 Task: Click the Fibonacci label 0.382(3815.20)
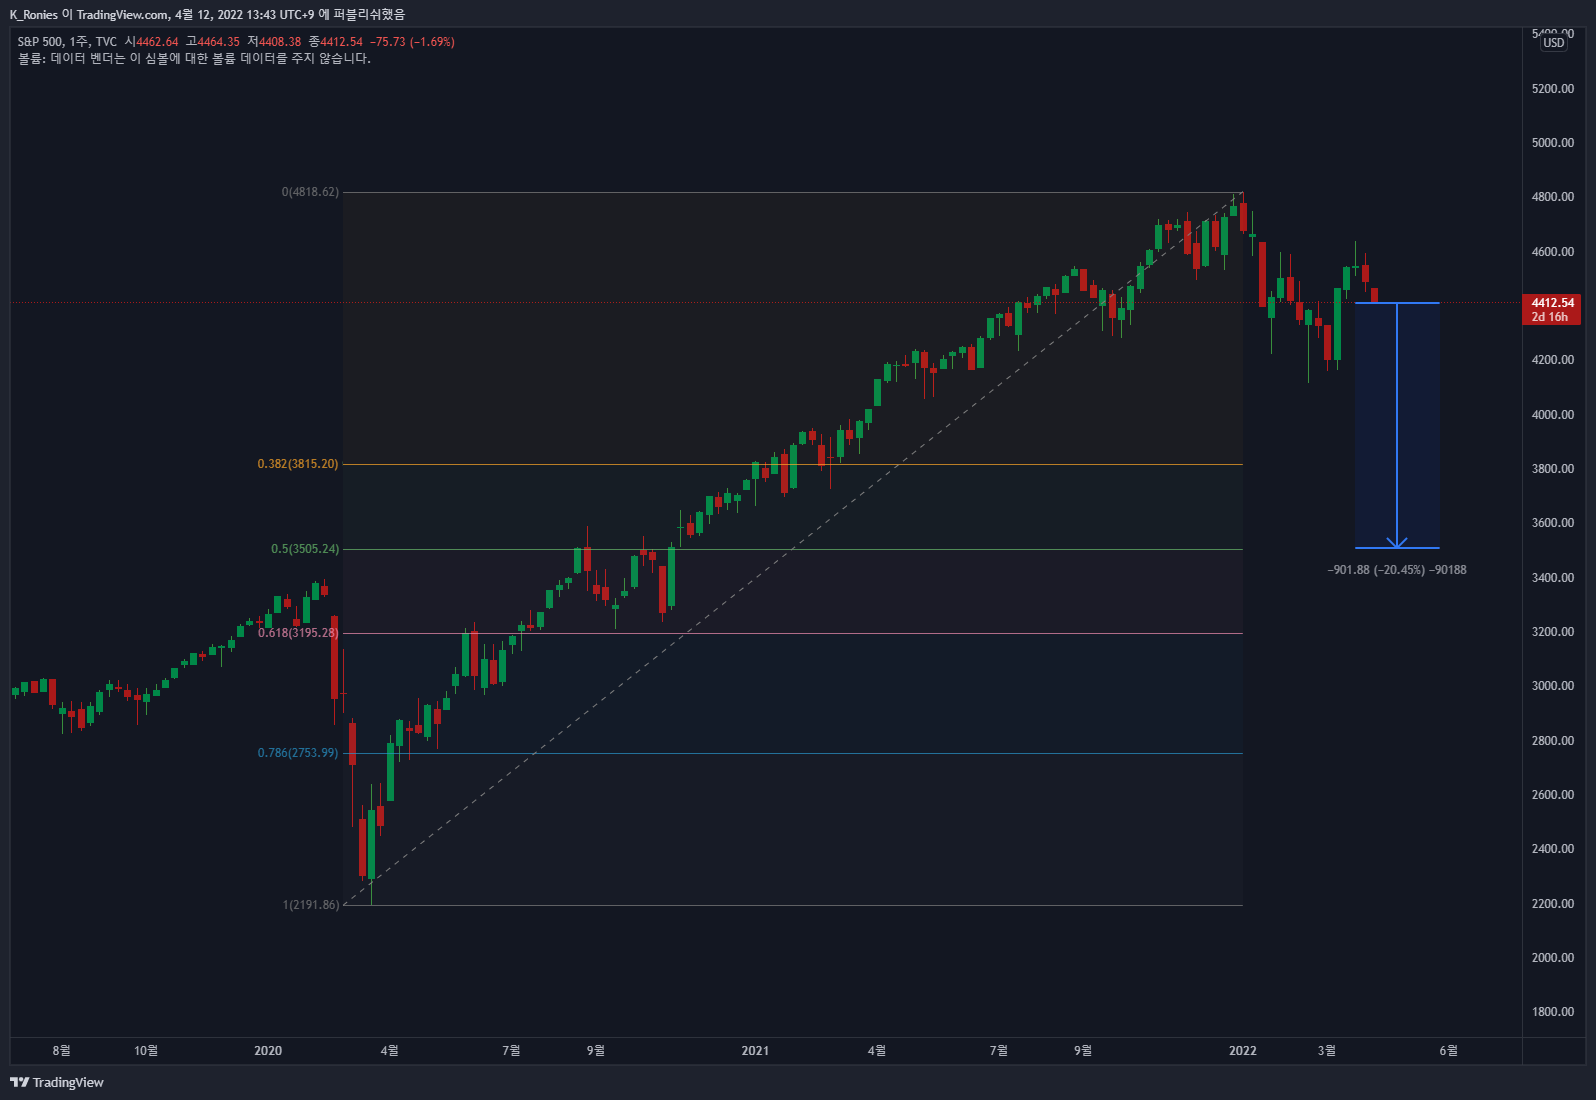pos(298,464)
